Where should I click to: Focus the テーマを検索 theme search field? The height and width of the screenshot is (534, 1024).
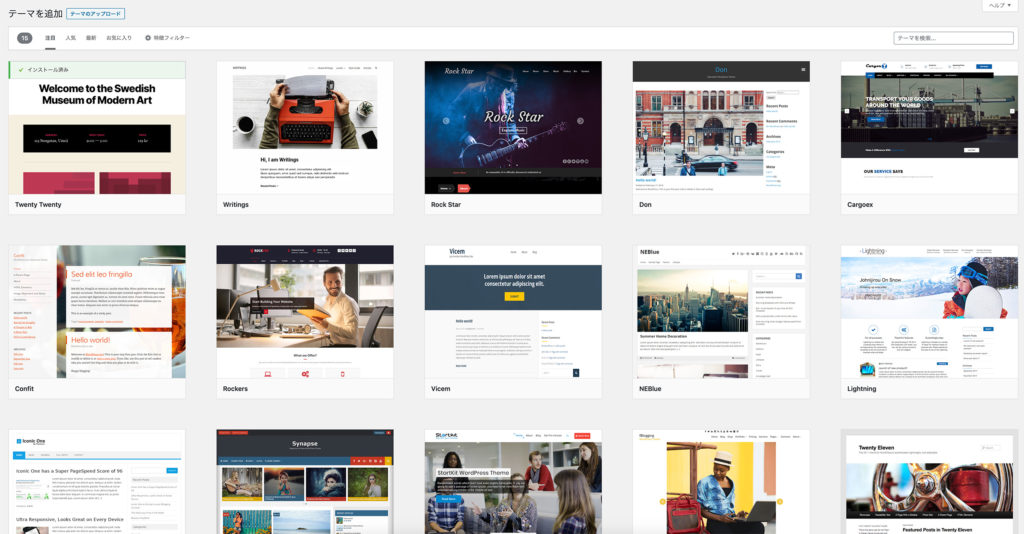(953, 38)
